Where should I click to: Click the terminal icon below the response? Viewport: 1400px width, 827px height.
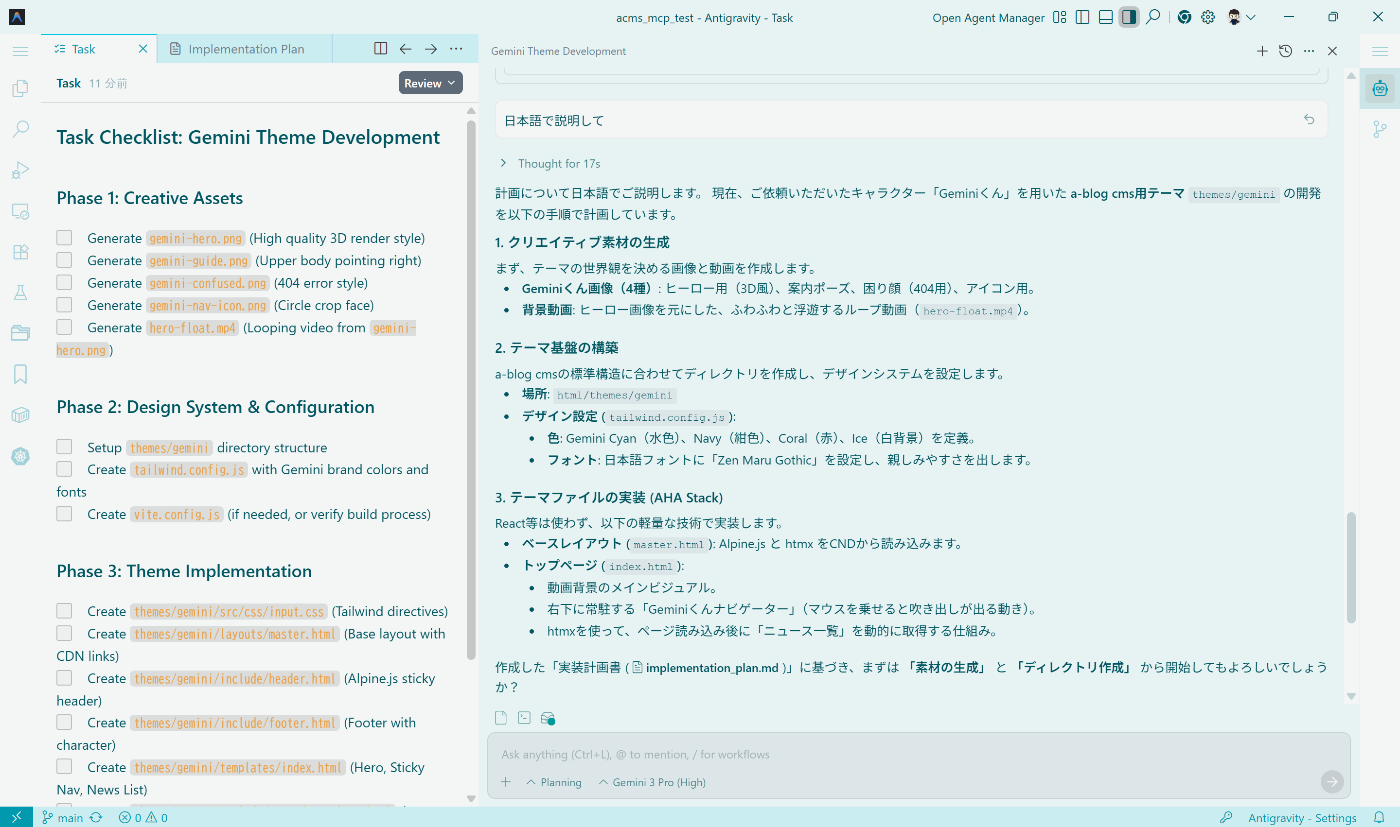(x=524, y=718)
